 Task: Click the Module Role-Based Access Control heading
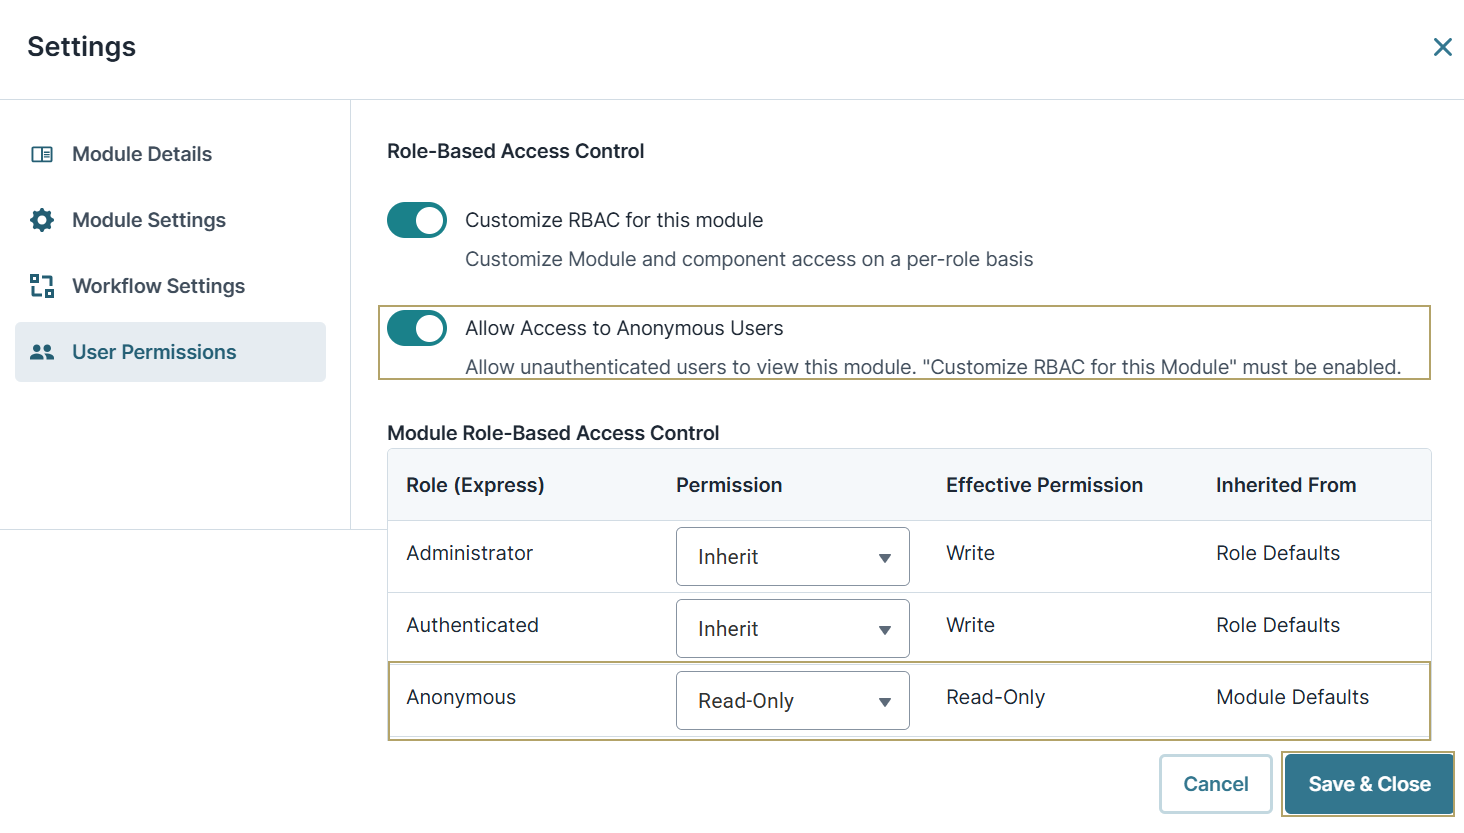[553, 433]
